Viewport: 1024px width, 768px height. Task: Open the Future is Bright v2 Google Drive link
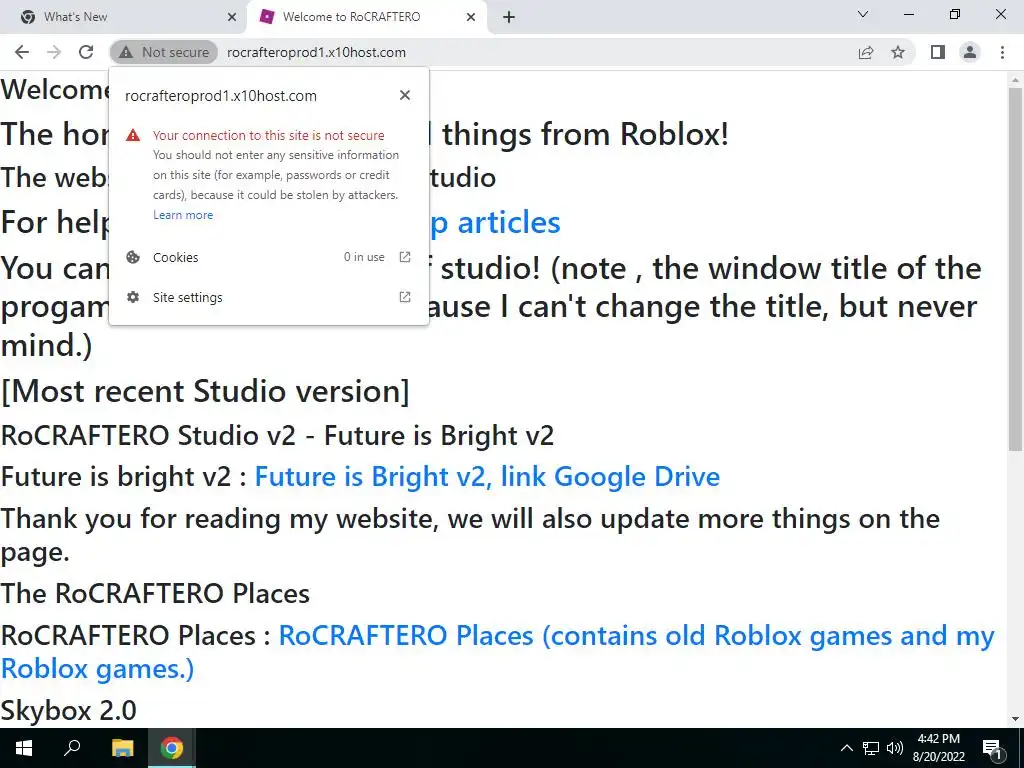487,476
